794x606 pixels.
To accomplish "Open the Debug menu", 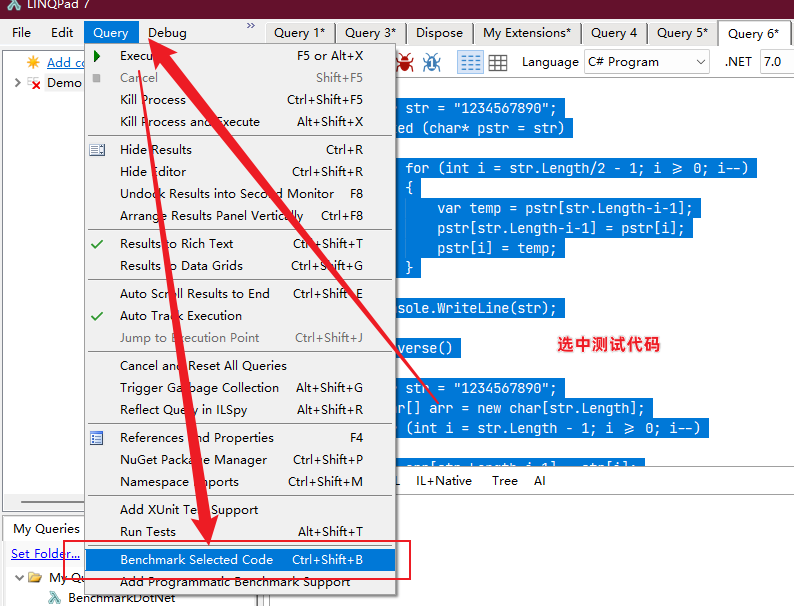I will click(167, 33).
